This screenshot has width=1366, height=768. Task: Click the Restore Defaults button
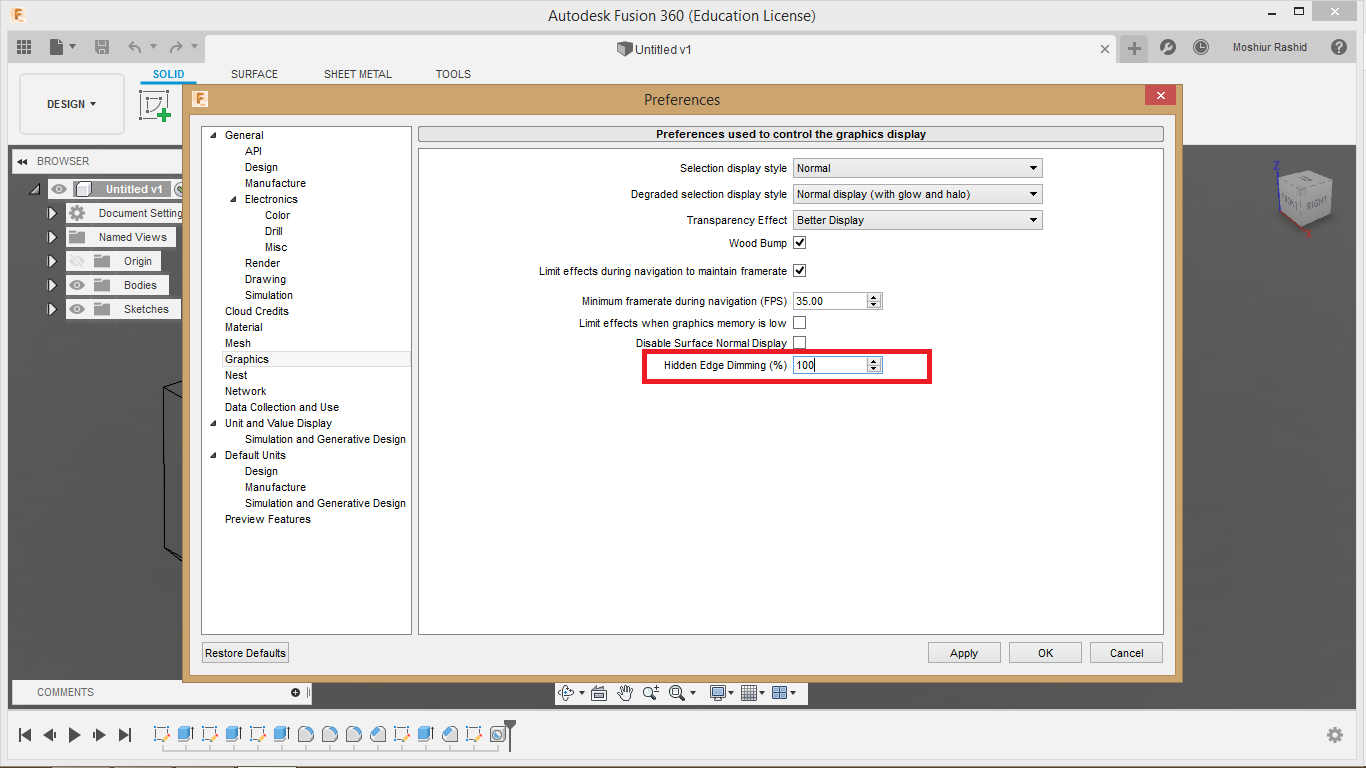[x=245, y=653]
